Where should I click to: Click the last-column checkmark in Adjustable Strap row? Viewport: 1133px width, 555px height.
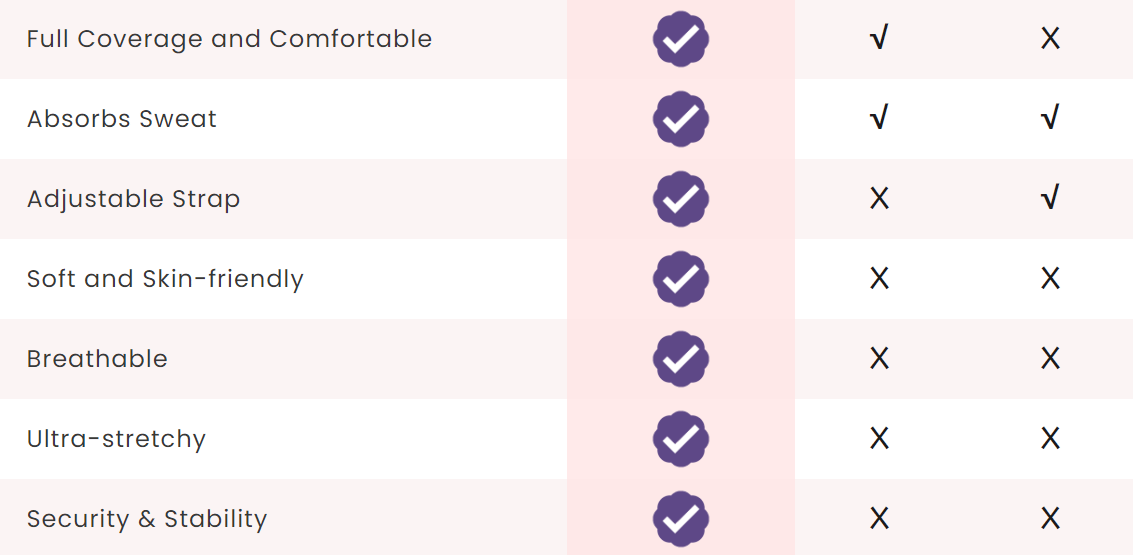coord(1050,197)
